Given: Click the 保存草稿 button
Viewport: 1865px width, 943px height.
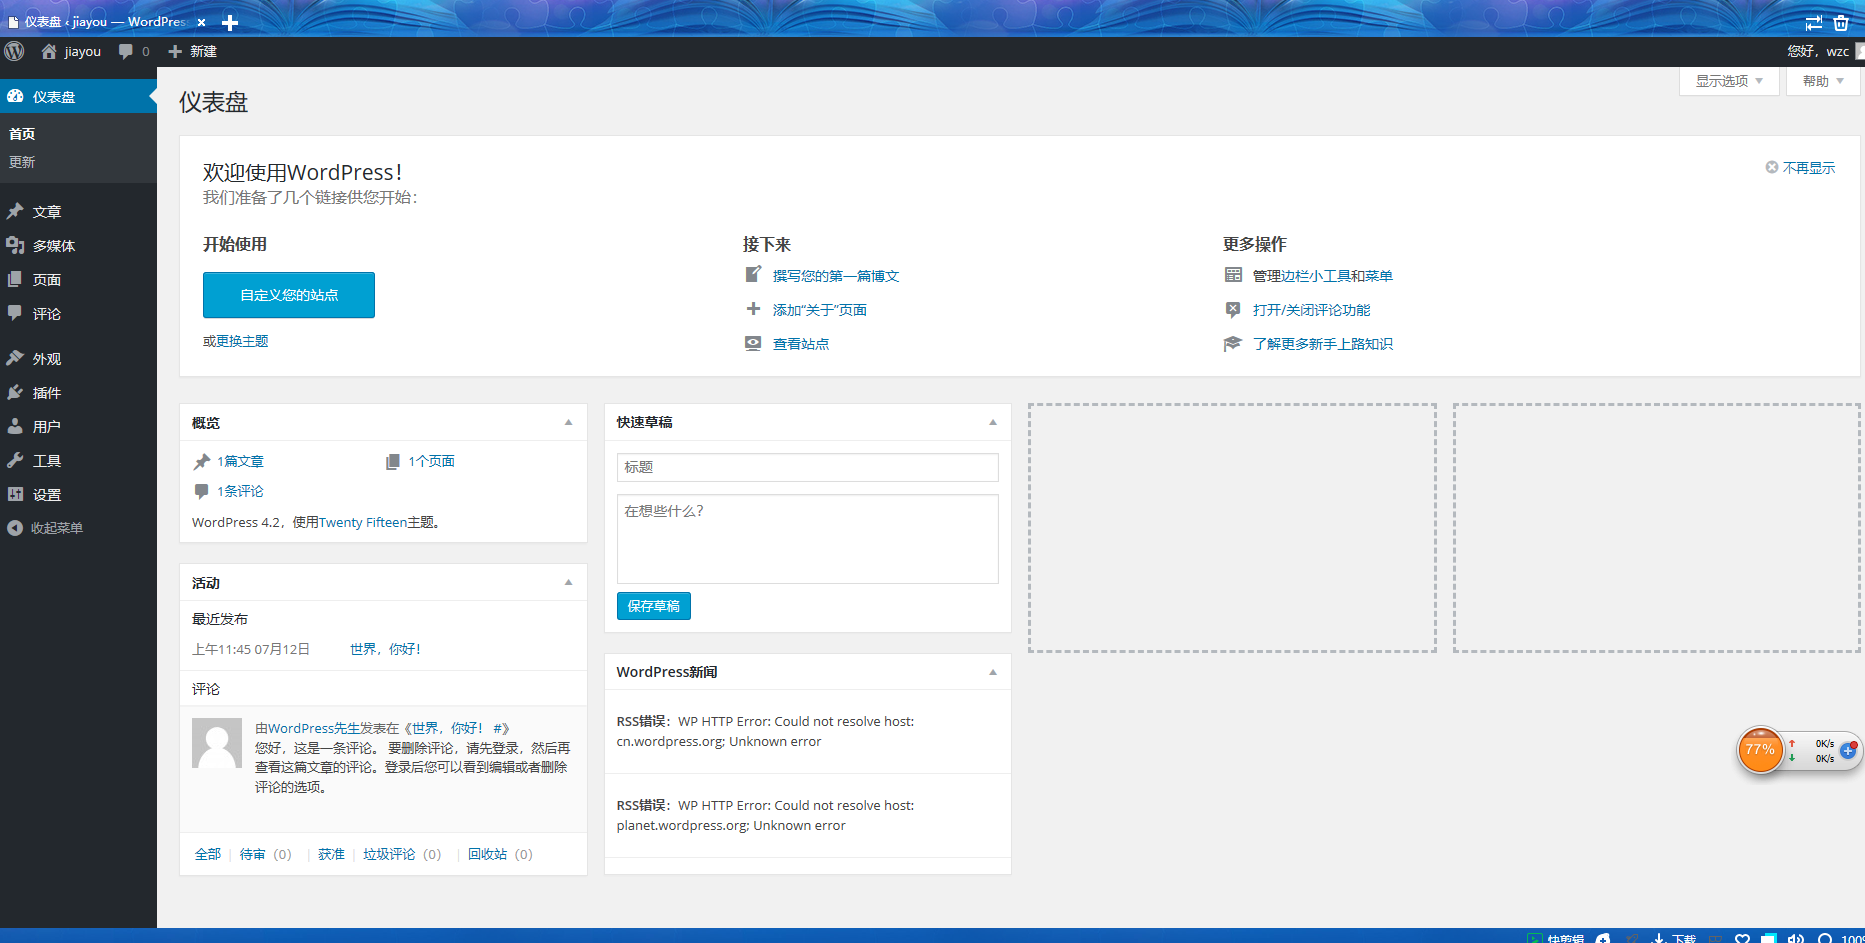Looking at the screenshot, I should point(653,606).
